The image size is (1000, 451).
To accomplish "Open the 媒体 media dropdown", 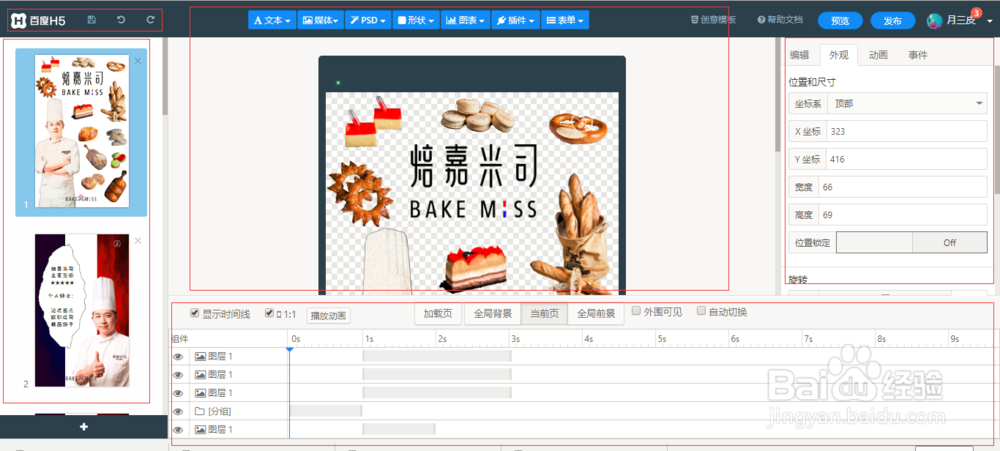I will point(321,20).
